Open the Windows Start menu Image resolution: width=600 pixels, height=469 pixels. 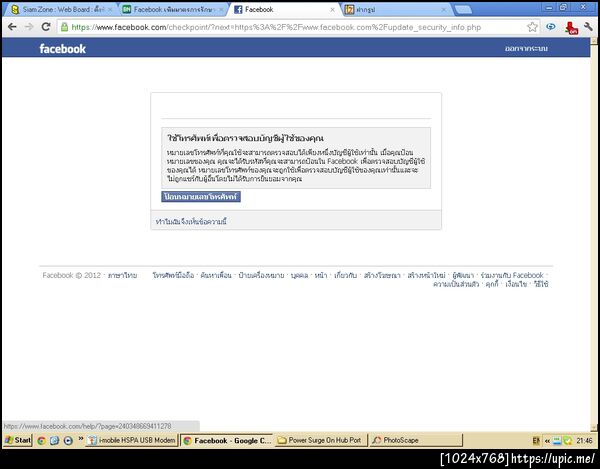click(18, 440)
